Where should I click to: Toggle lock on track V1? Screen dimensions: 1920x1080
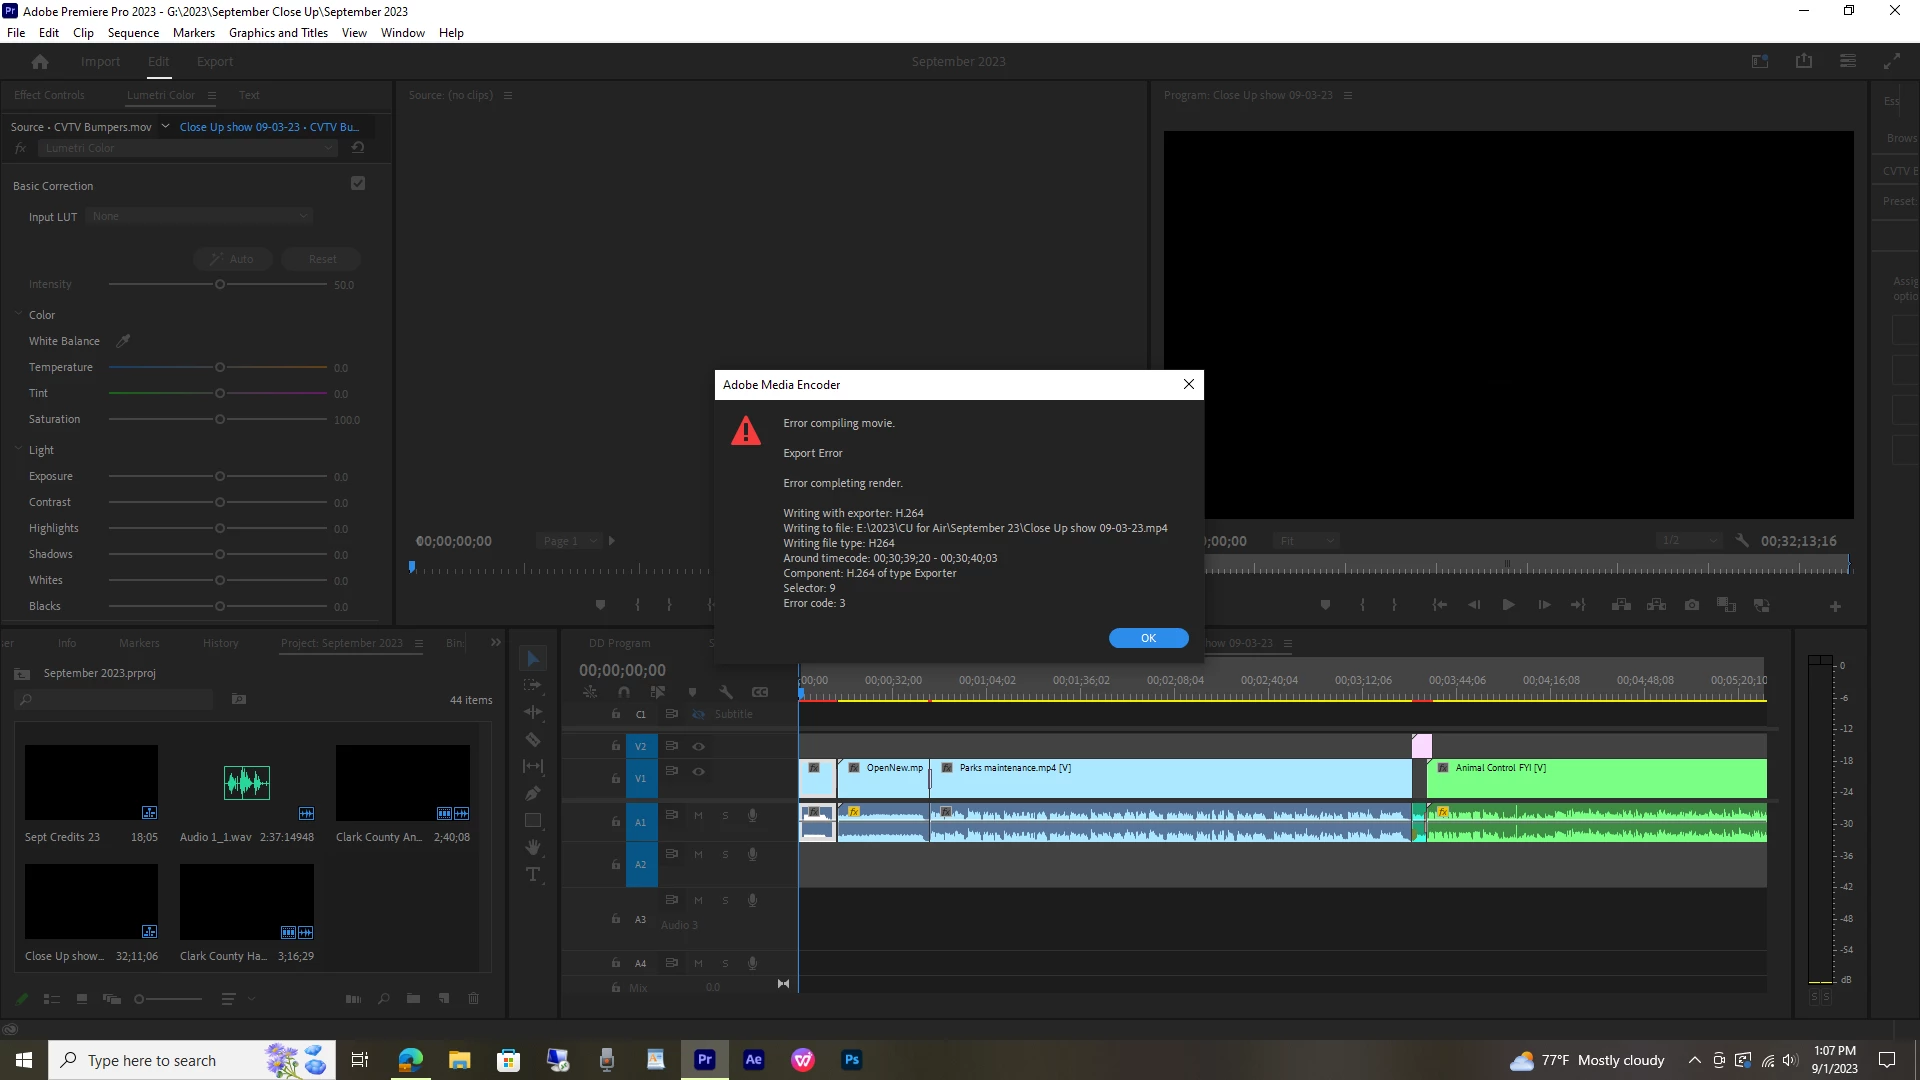[x=616, y=778]
